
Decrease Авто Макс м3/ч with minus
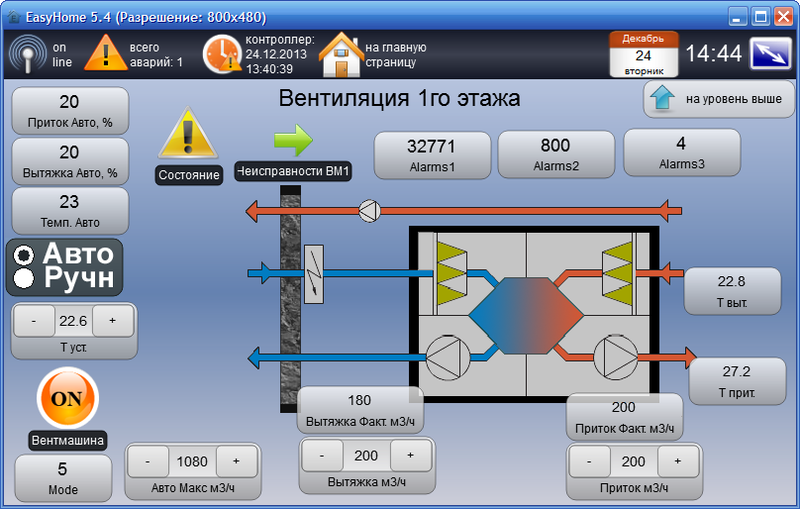tap(148, 462)
